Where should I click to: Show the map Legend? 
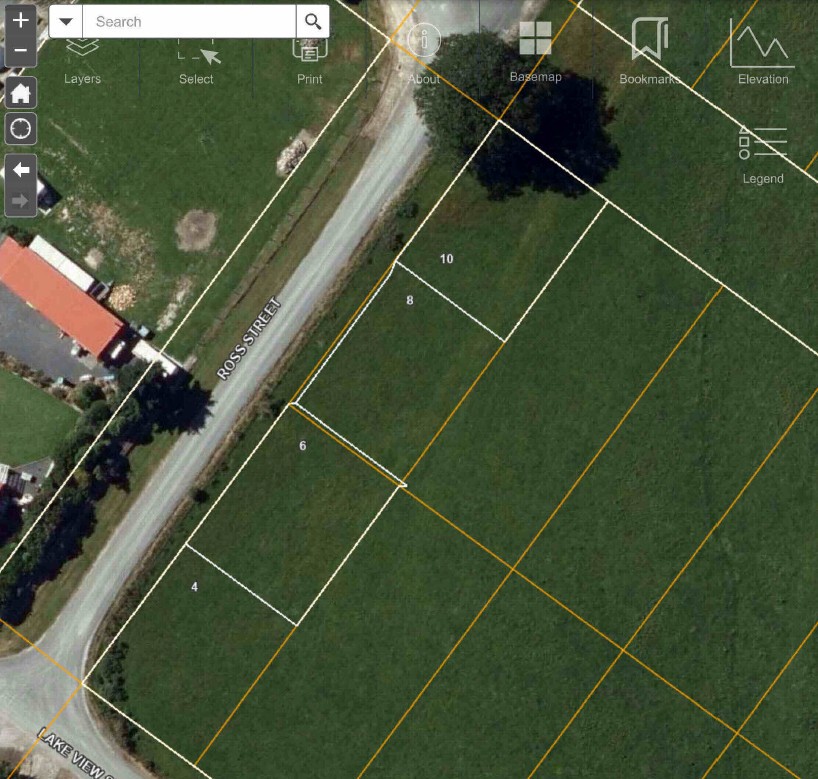[x=763, y=155]
